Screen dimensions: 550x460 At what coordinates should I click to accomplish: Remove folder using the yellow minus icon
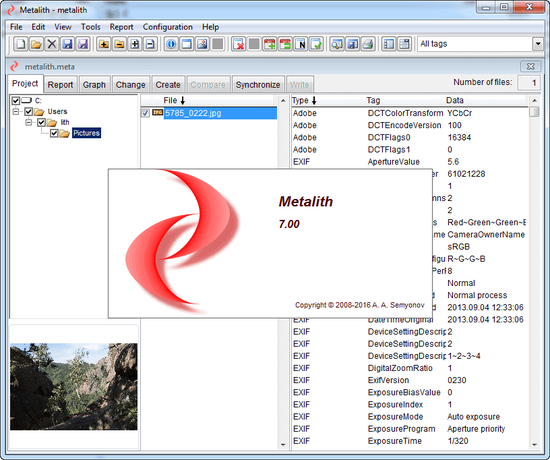pos(119,44)
